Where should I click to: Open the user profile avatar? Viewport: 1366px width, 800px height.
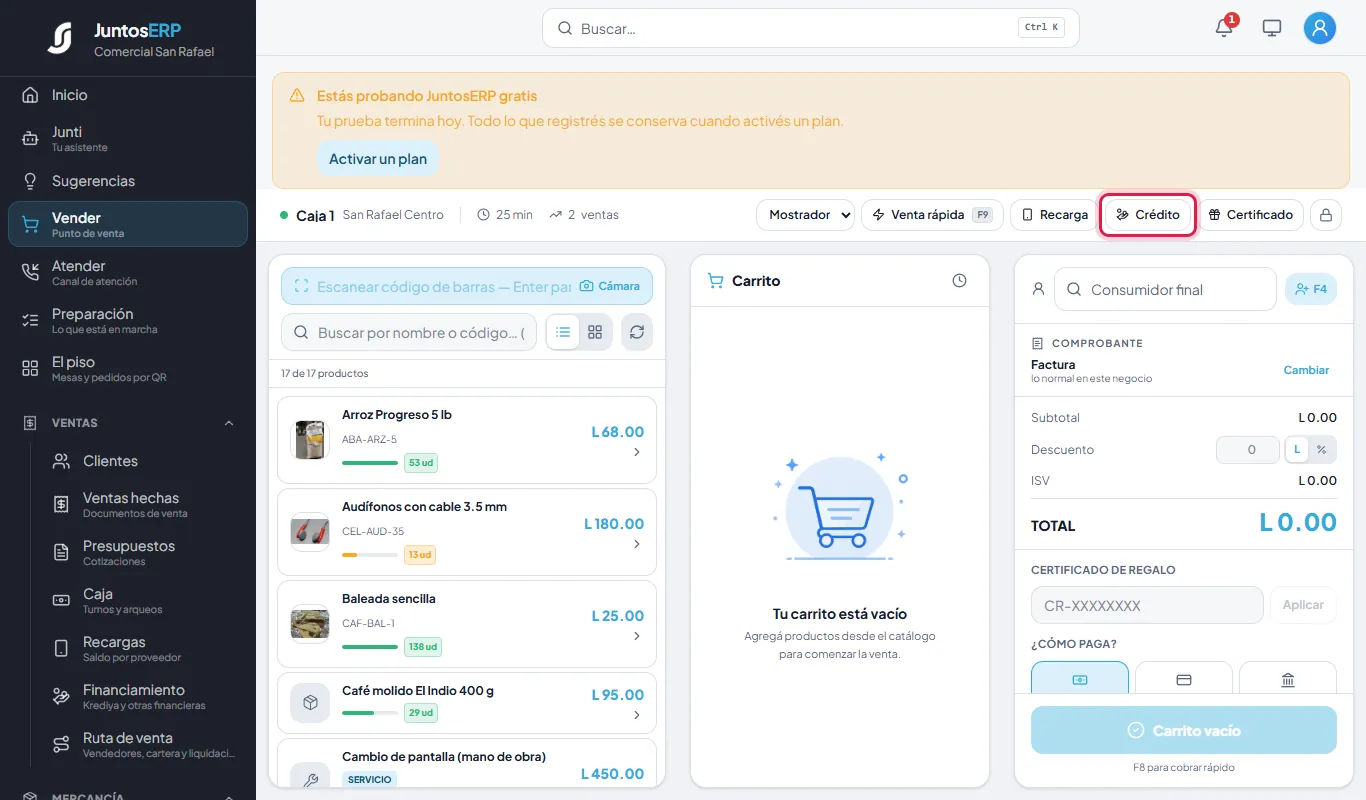(1320, 28)
